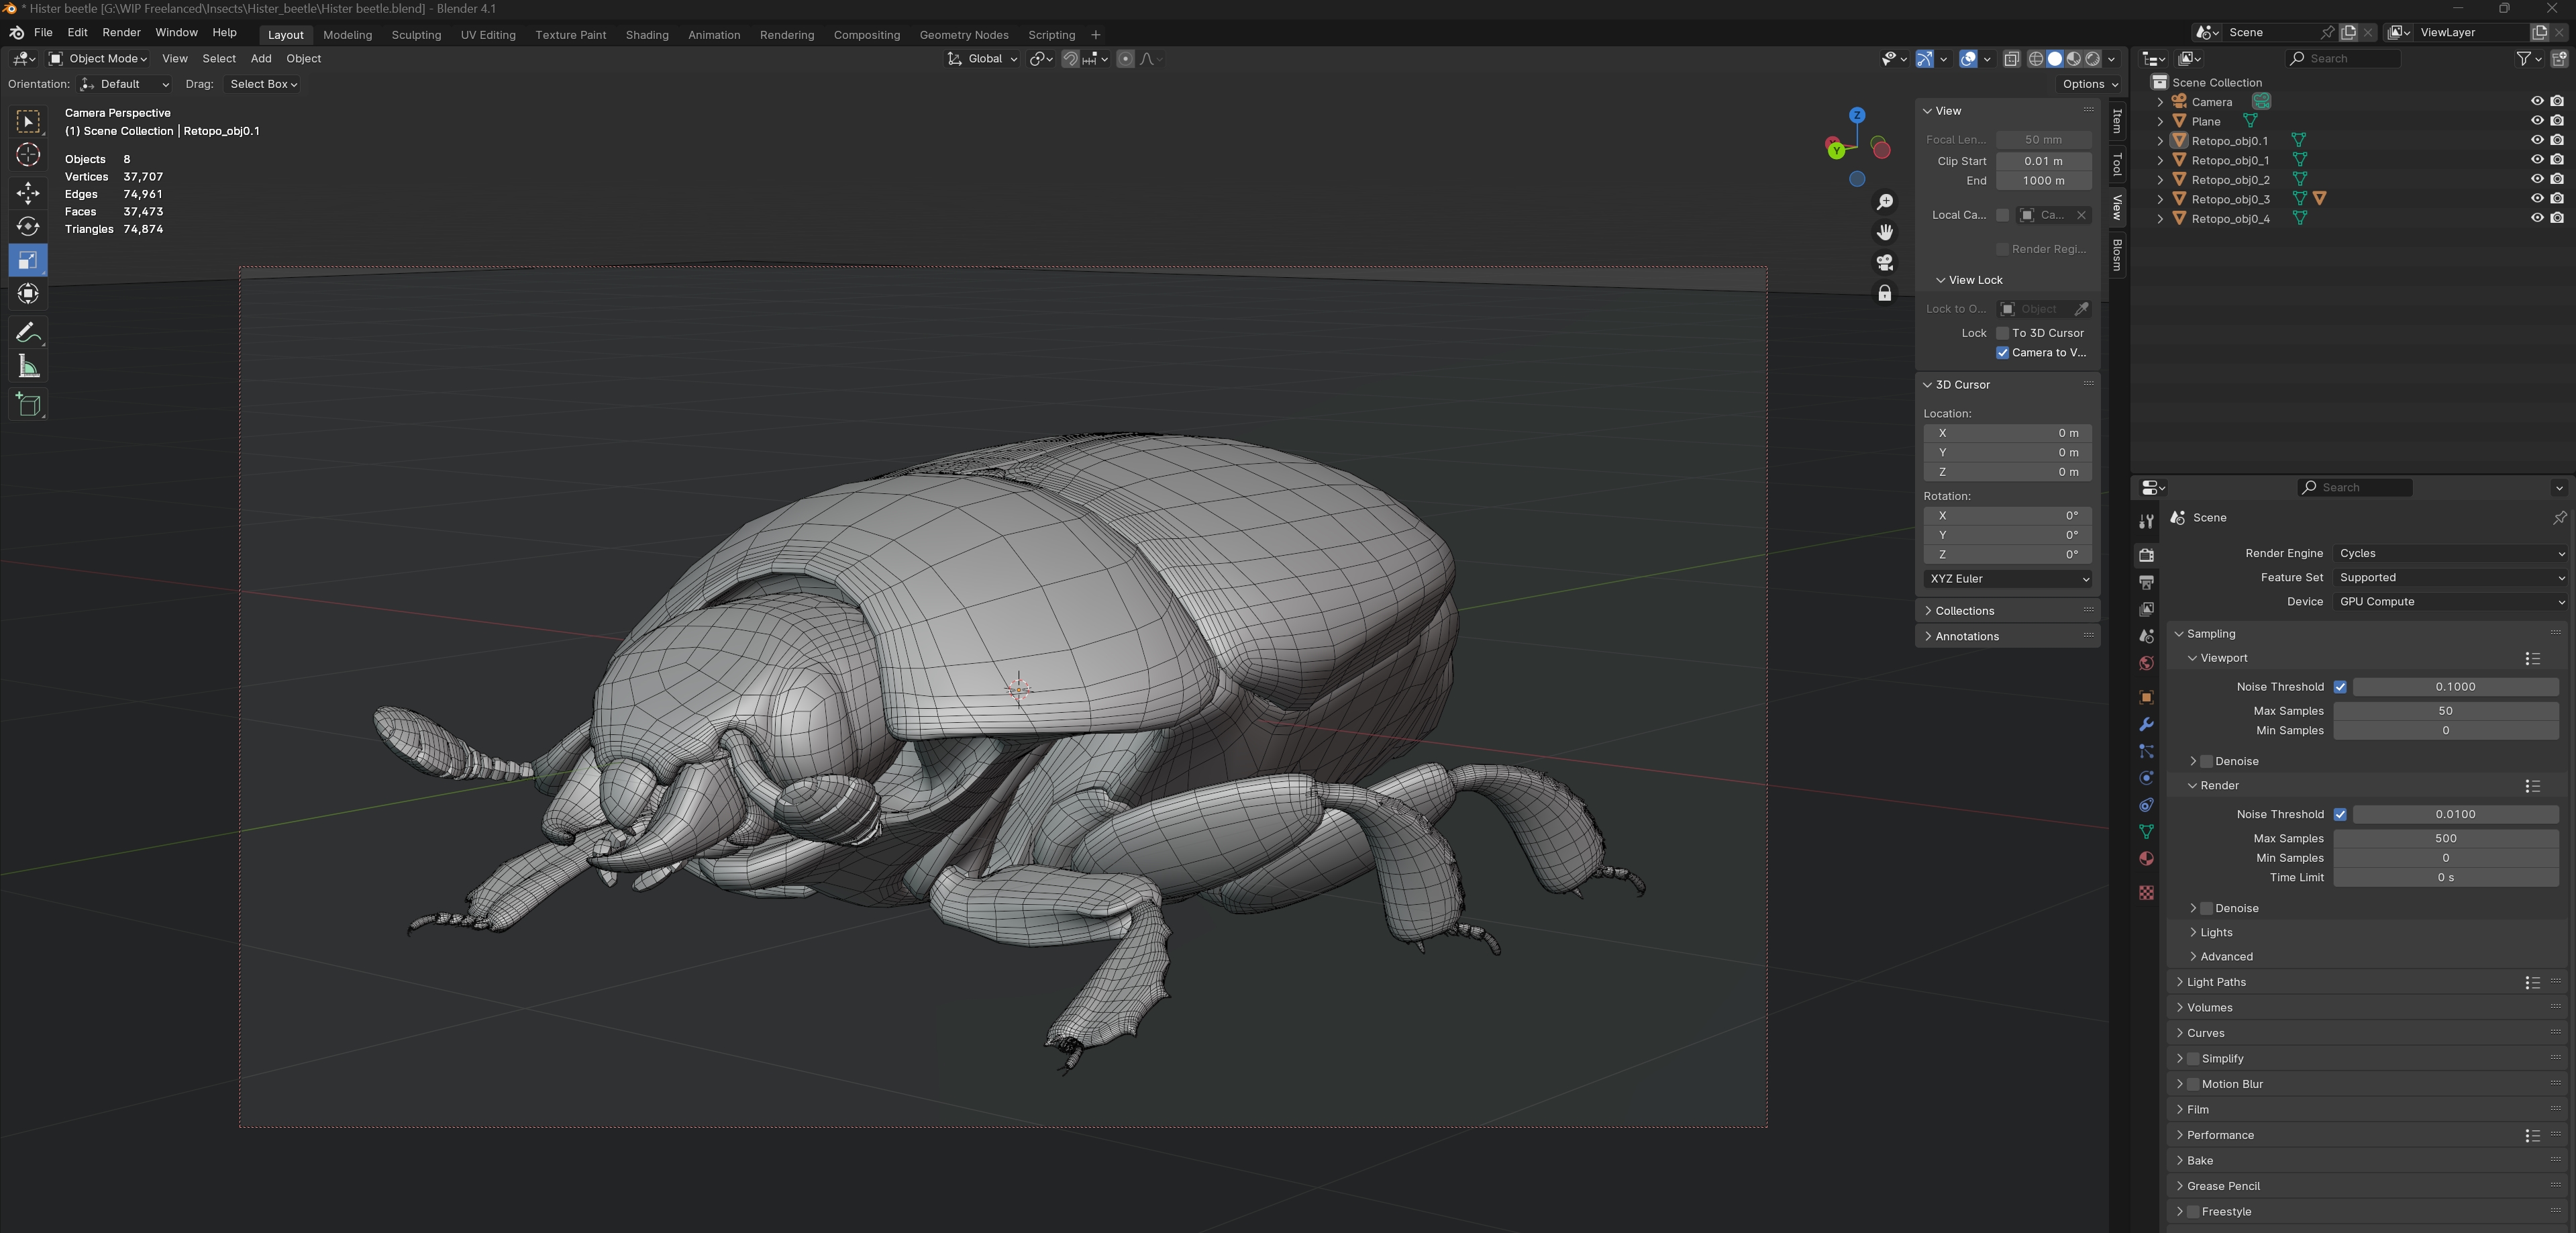Select the Measure tool
The height and width of the screenshot is (1233, 2576).
coord(28,367)
